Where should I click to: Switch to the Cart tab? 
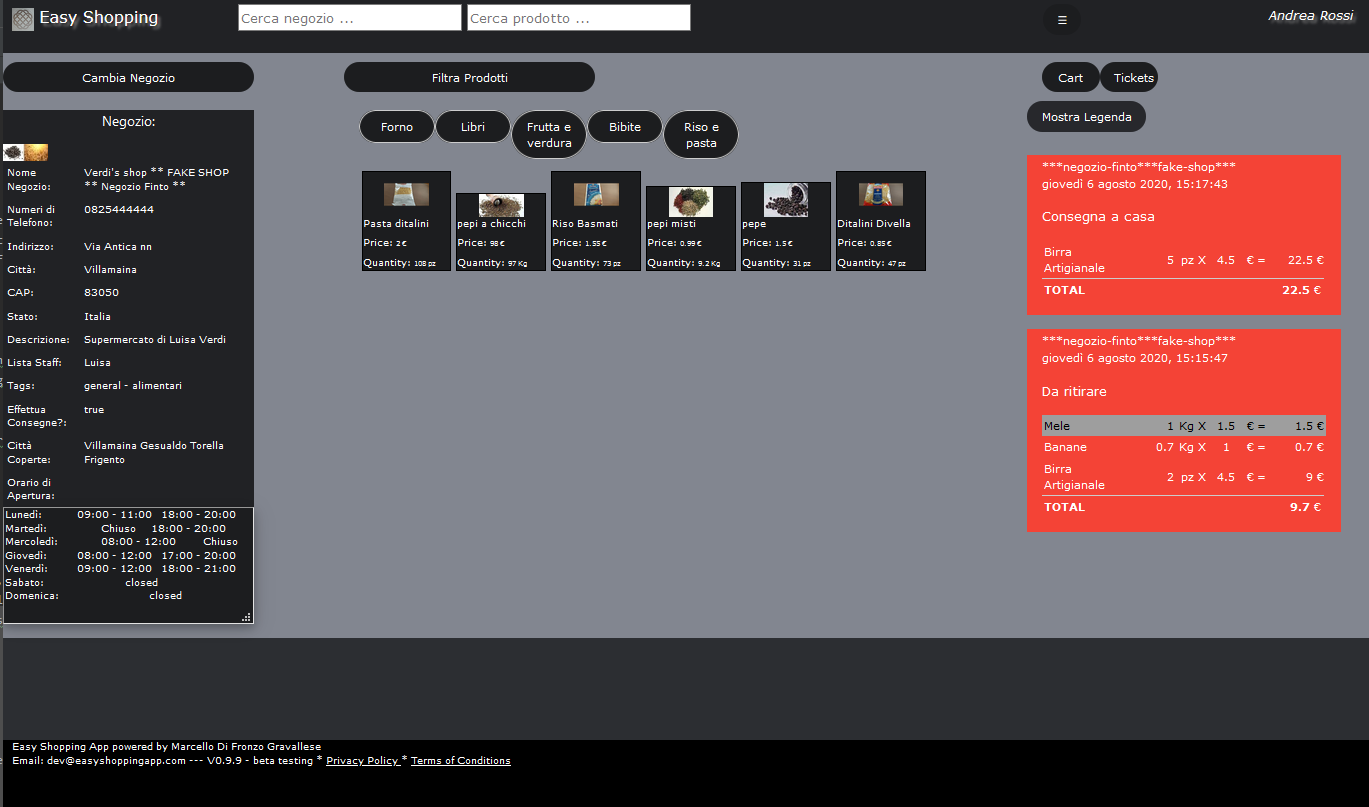pyautogui.click(x=1070, y=77)
